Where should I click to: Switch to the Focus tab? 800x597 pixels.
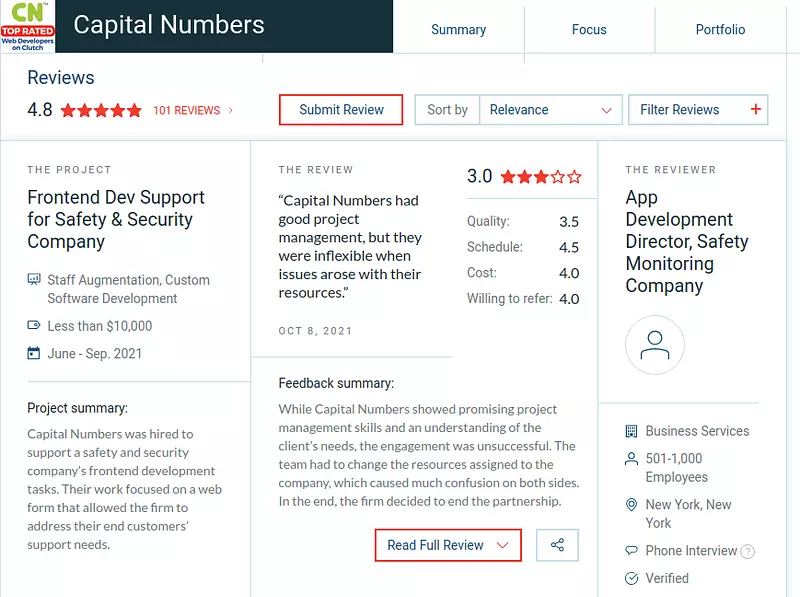pyautogui.click(x=589, y=30)
